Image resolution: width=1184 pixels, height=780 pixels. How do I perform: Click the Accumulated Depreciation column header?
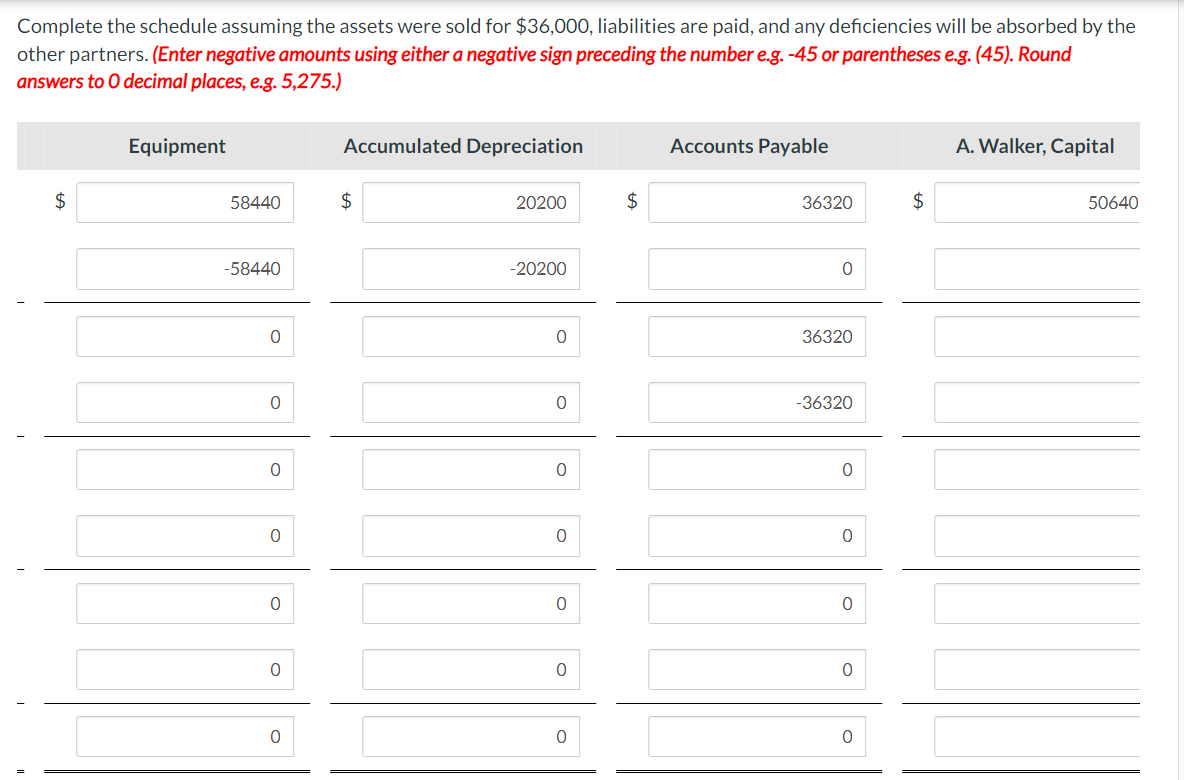tap(463, 146)
